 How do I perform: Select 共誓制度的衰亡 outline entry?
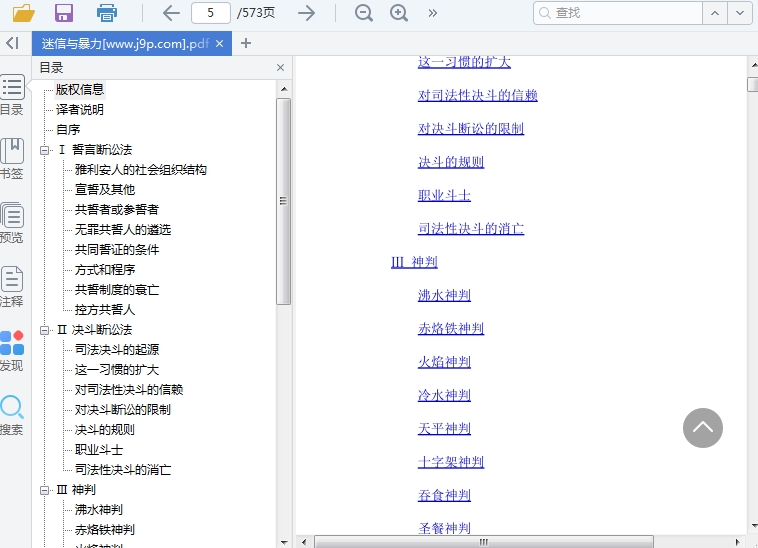[x=117, y=290]
